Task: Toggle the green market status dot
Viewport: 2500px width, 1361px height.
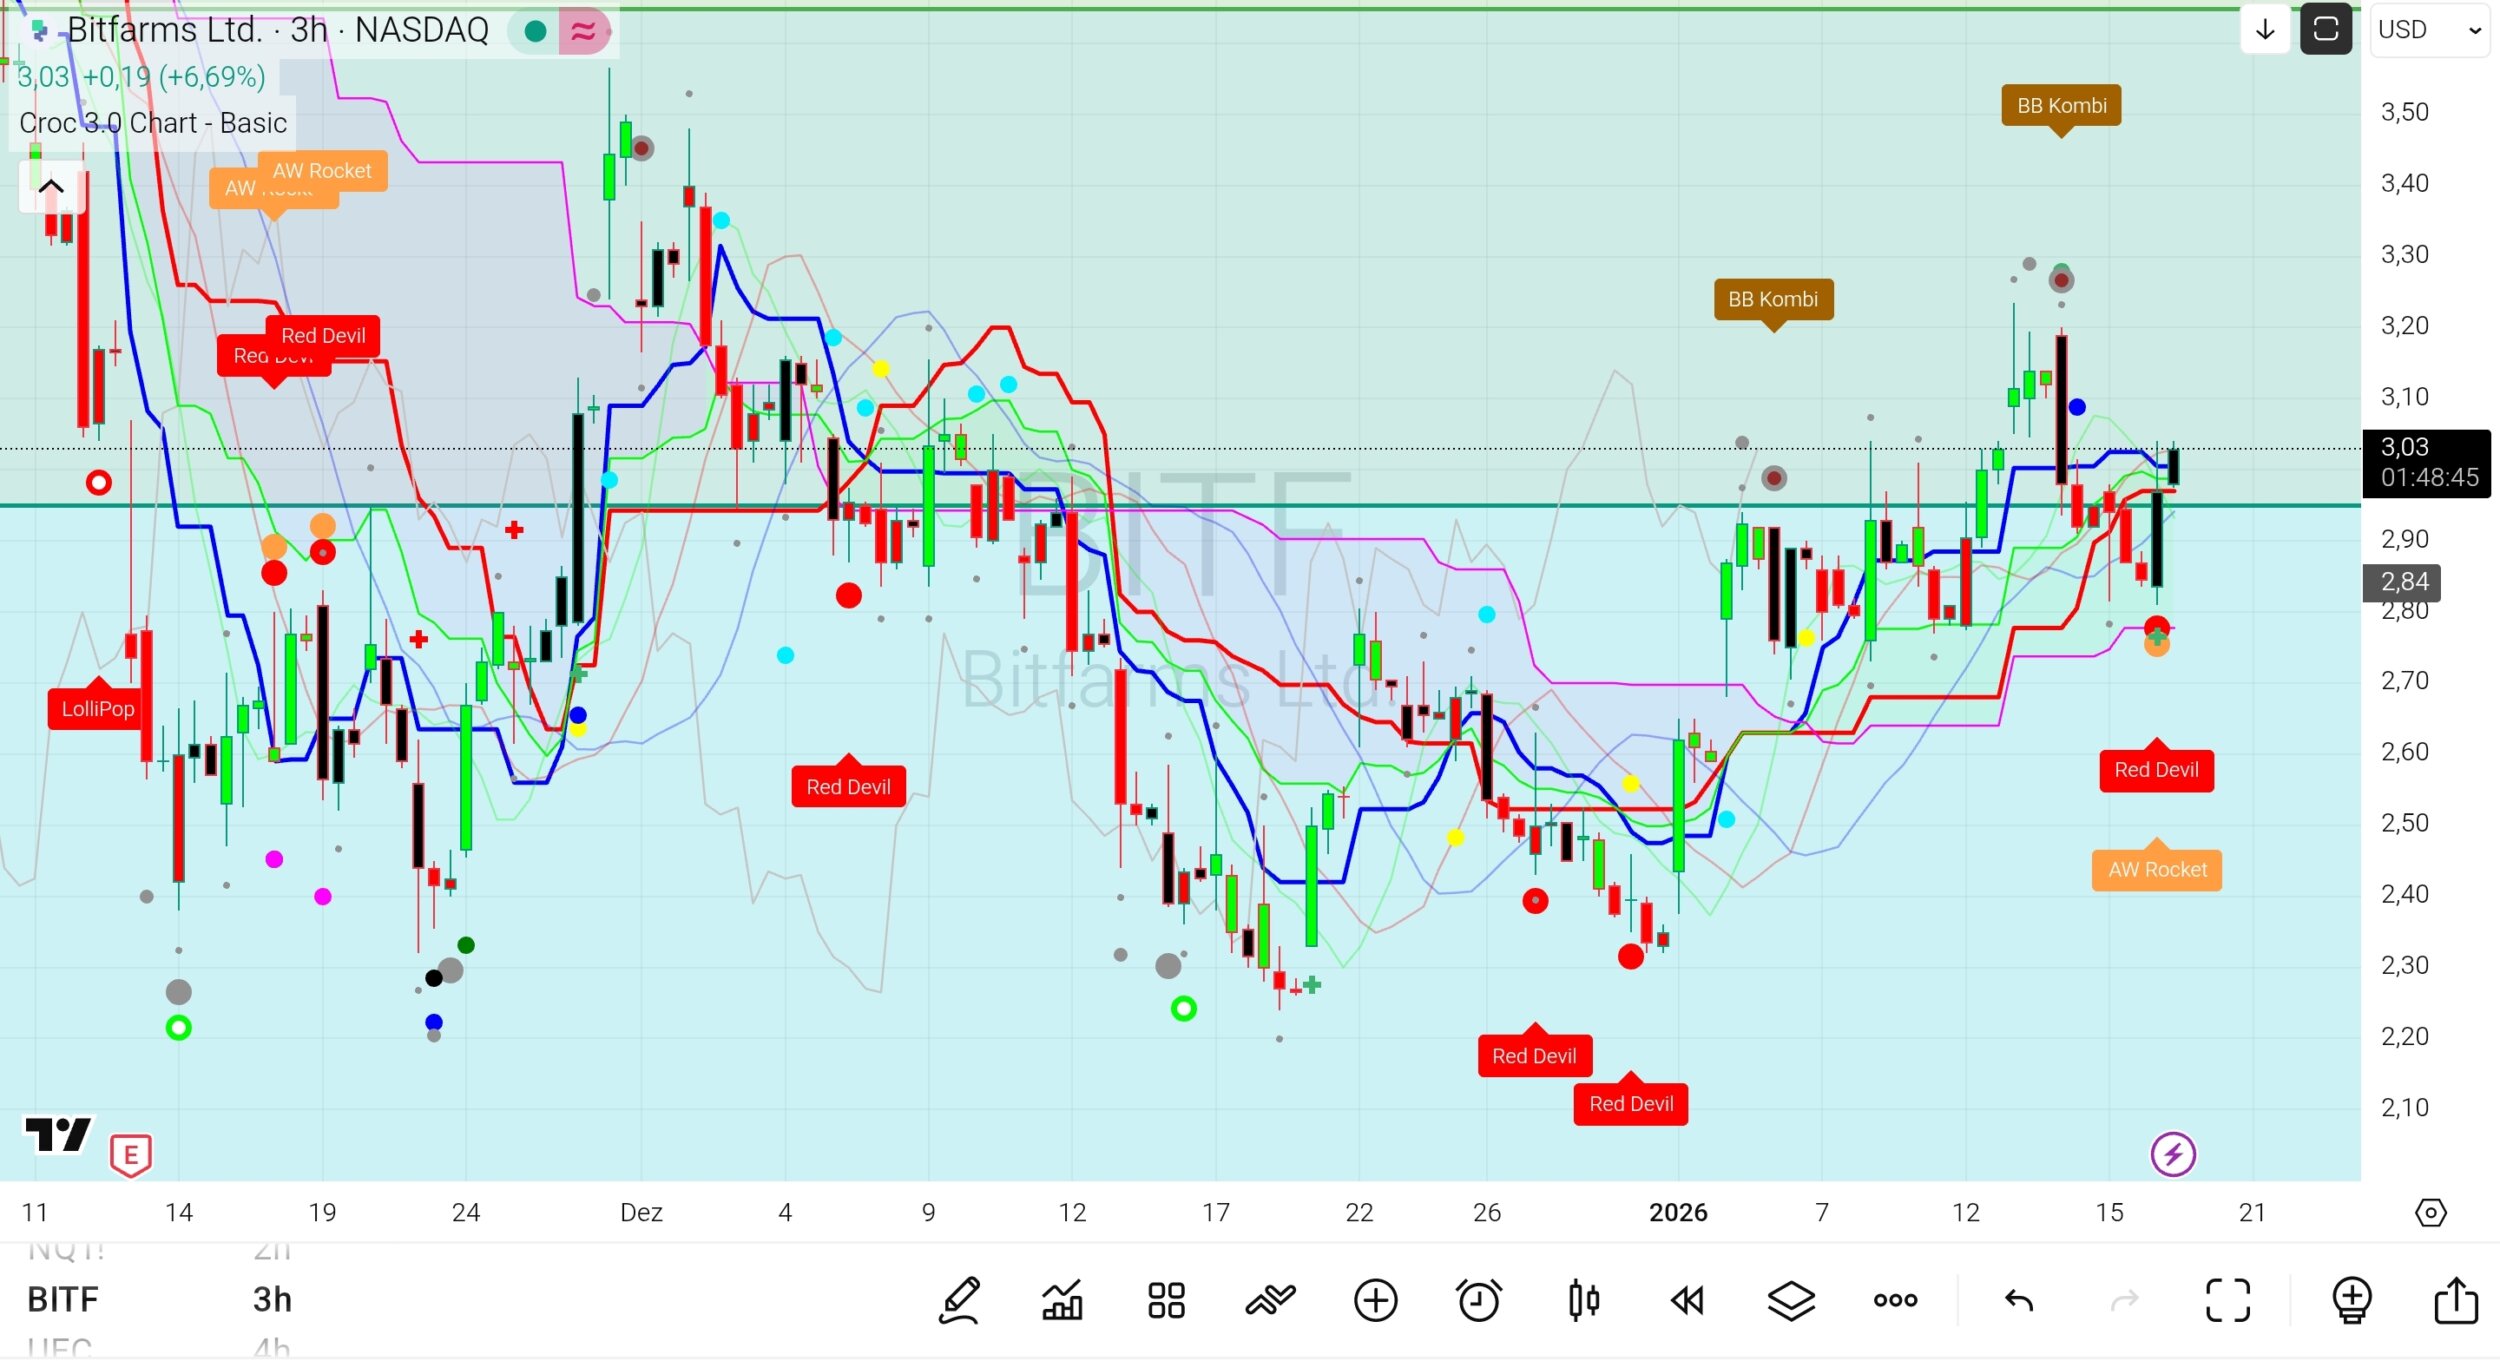Action: tap(535, 31)
